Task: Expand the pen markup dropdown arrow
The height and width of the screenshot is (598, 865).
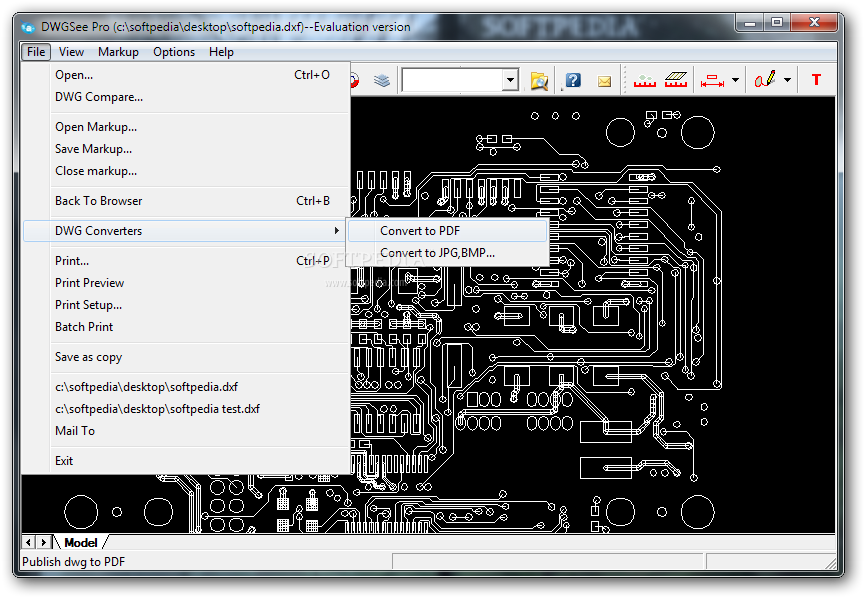Action: [x=787, y=81]
